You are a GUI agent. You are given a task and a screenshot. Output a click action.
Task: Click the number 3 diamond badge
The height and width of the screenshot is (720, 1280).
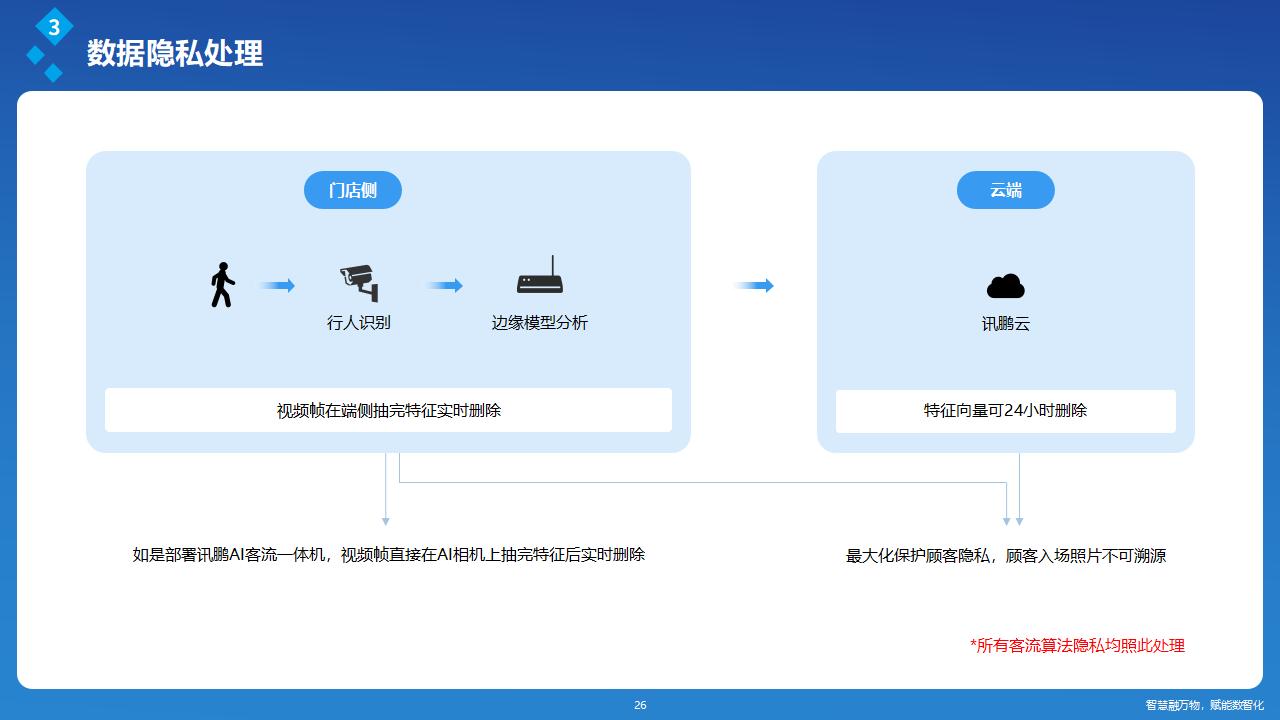point(54,28)
